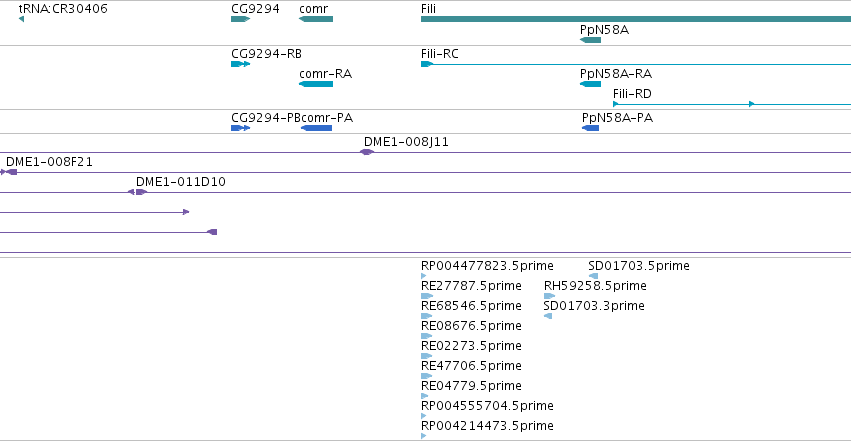Image resolution: width=851 pixels, height=441 pixels.
Task: Select the RE04779.5prime EST label
Action: 471,386
